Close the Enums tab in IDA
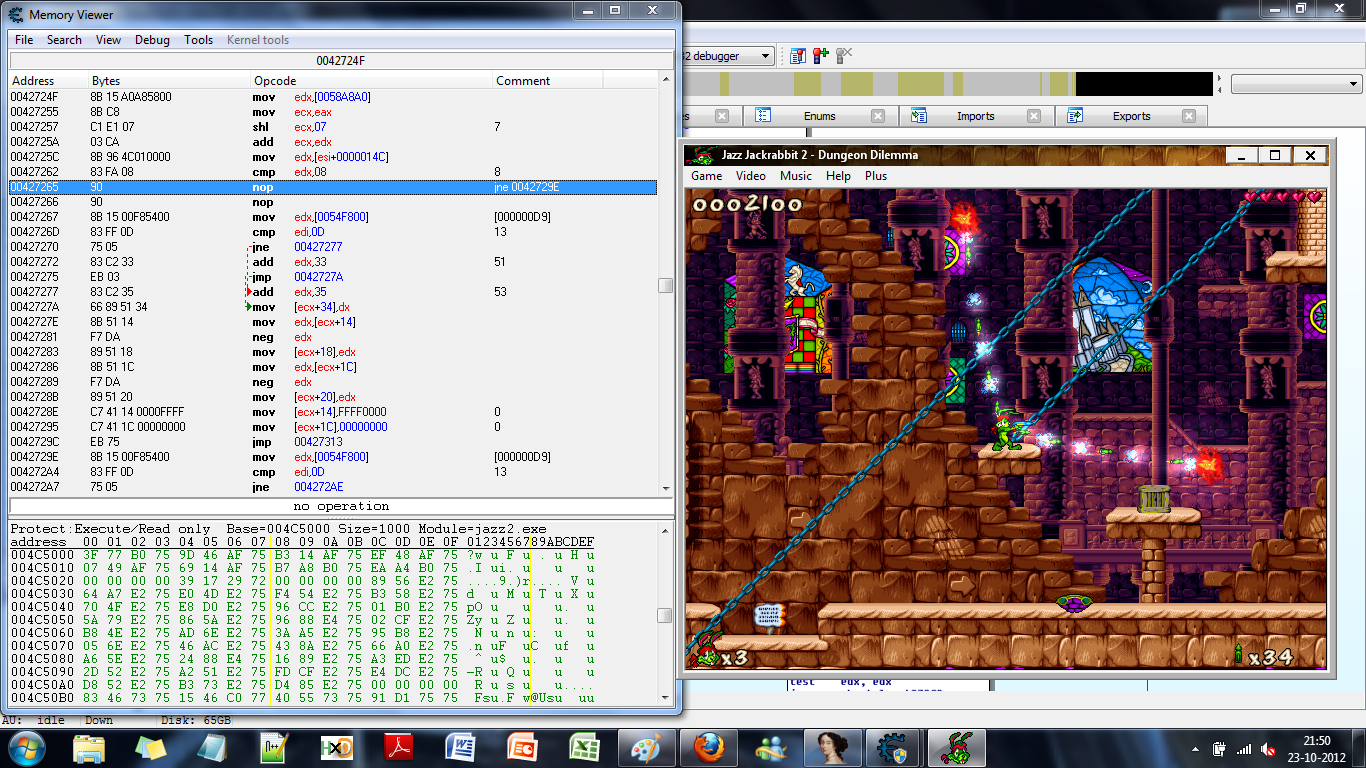The width and height of the screenshot is (1366, 768). coord(878,116)
